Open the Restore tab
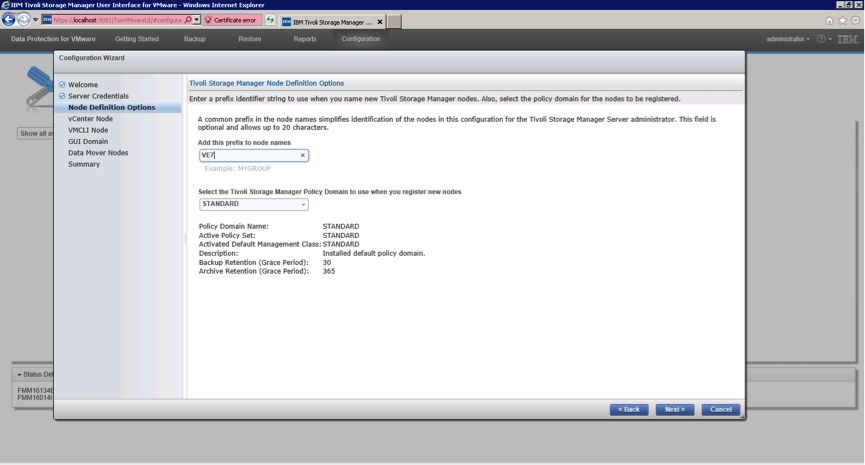The width and height of the screenshot is (865, 465). pos(250,39)
